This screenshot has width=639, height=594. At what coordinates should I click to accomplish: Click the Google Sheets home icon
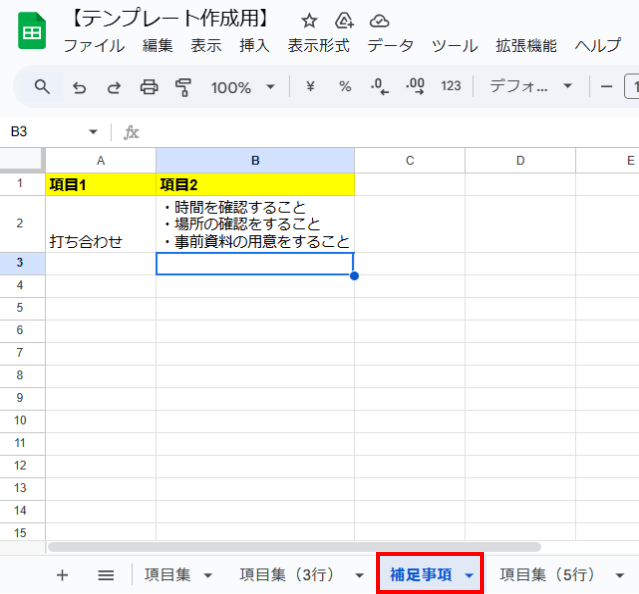pos(31,32)
